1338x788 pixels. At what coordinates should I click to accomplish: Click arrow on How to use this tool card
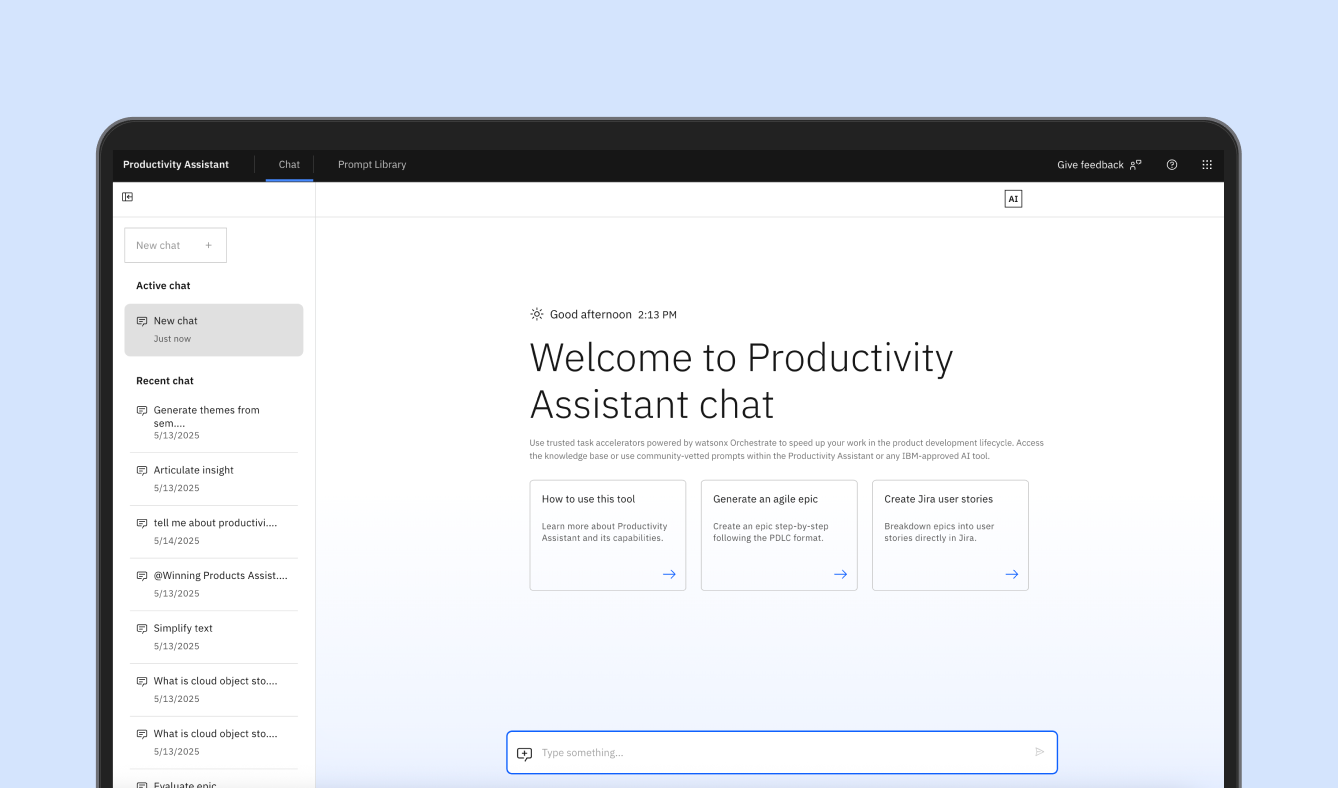(x=669, y=574)
